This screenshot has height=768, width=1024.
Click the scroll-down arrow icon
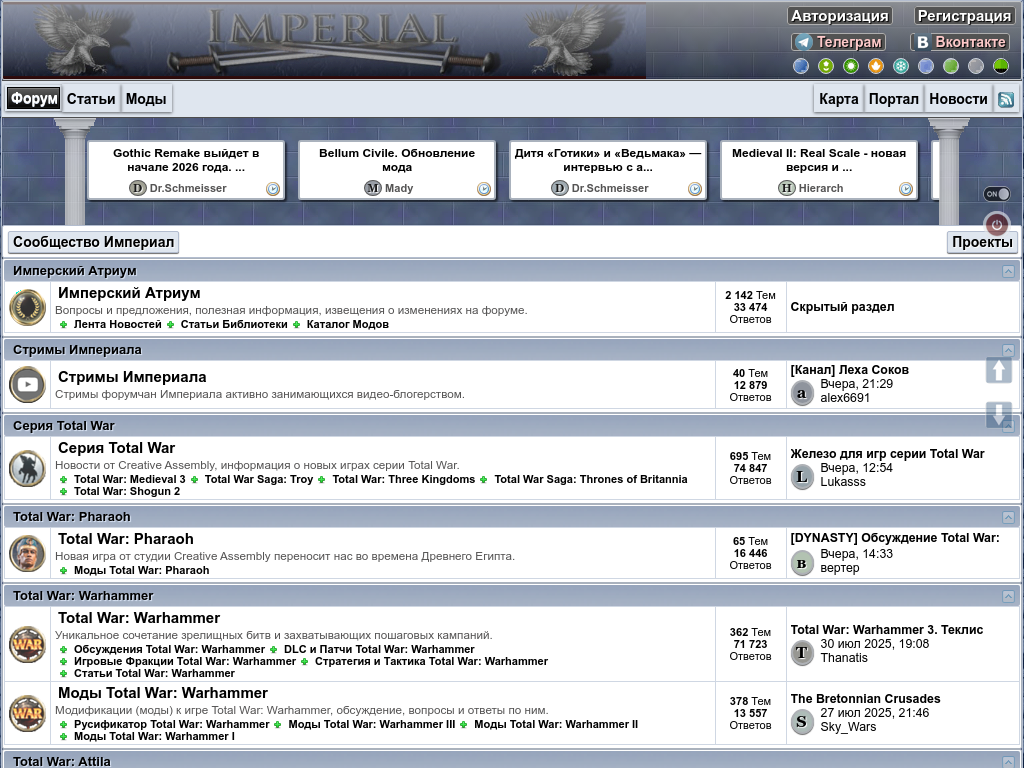coord(999,414)
